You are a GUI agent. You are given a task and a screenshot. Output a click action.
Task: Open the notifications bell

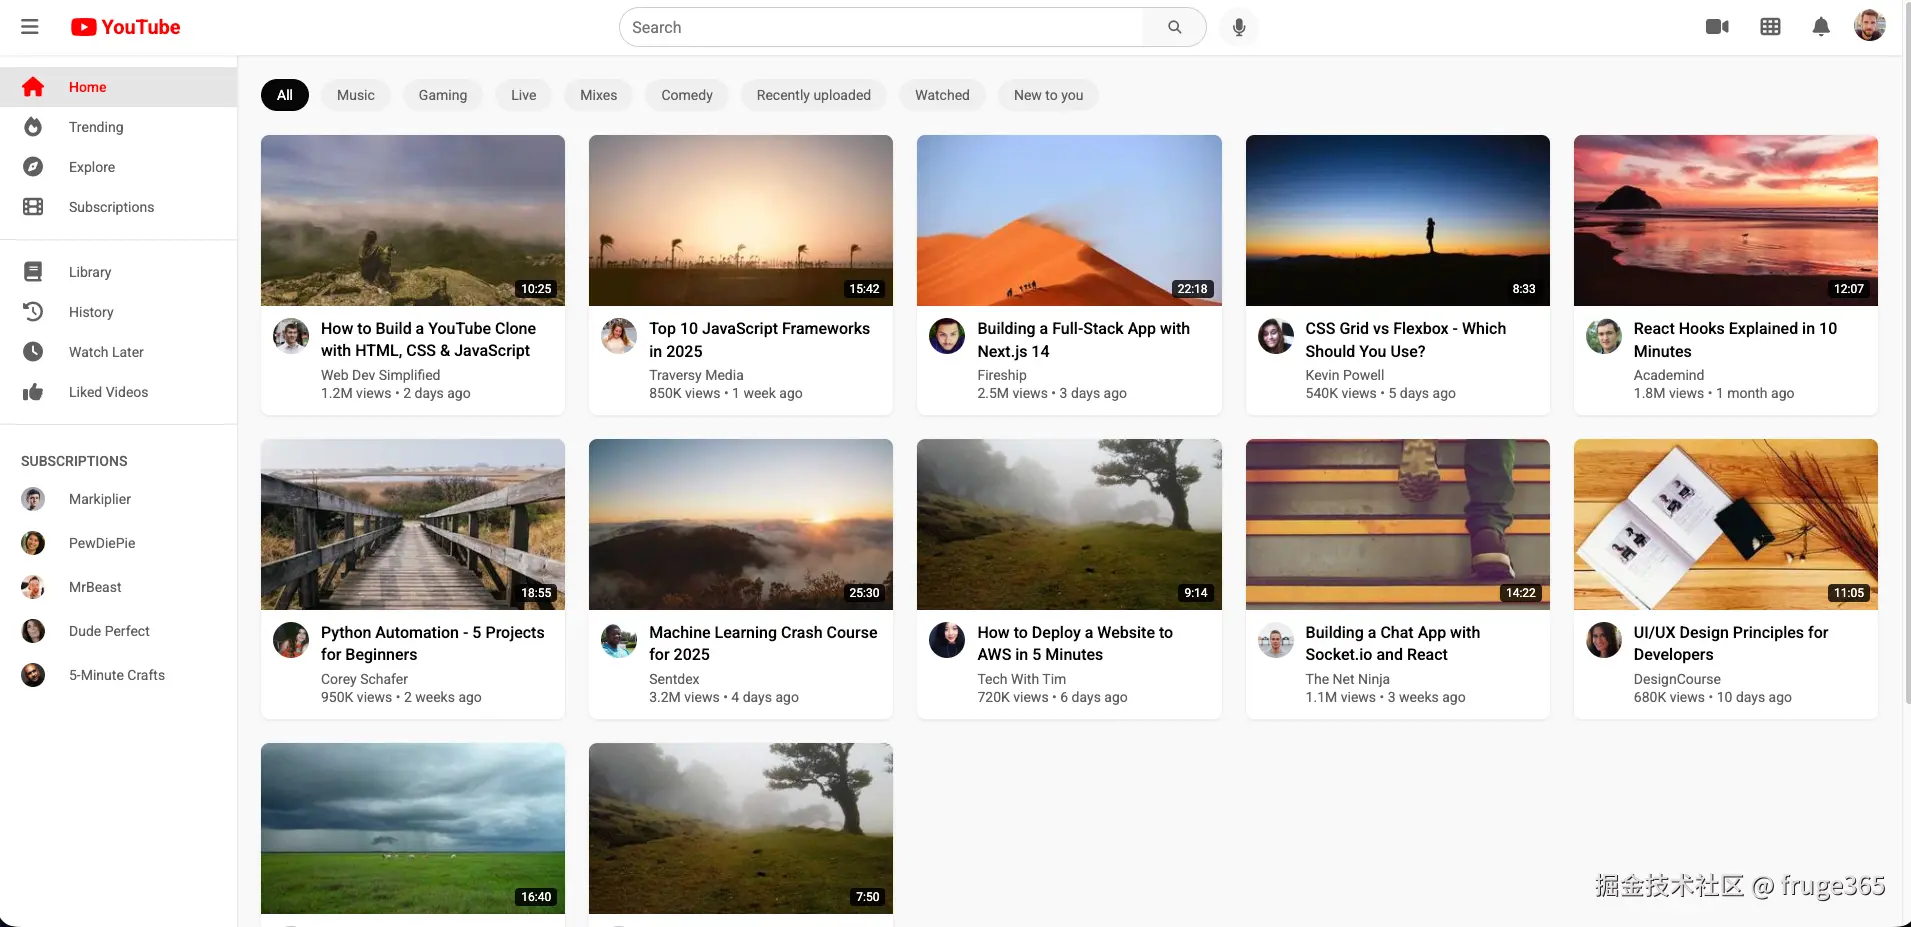pos(1821,27)
